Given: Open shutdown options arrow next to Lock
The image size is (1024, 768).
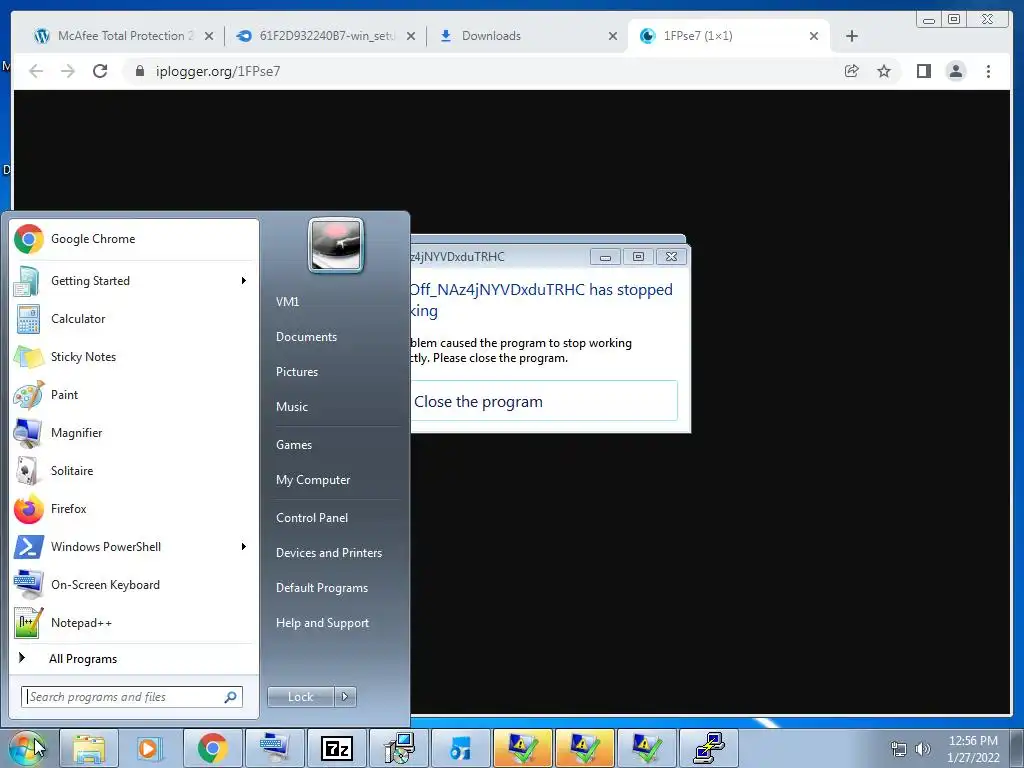Looking at the screenshot, I should click(345, 697).
